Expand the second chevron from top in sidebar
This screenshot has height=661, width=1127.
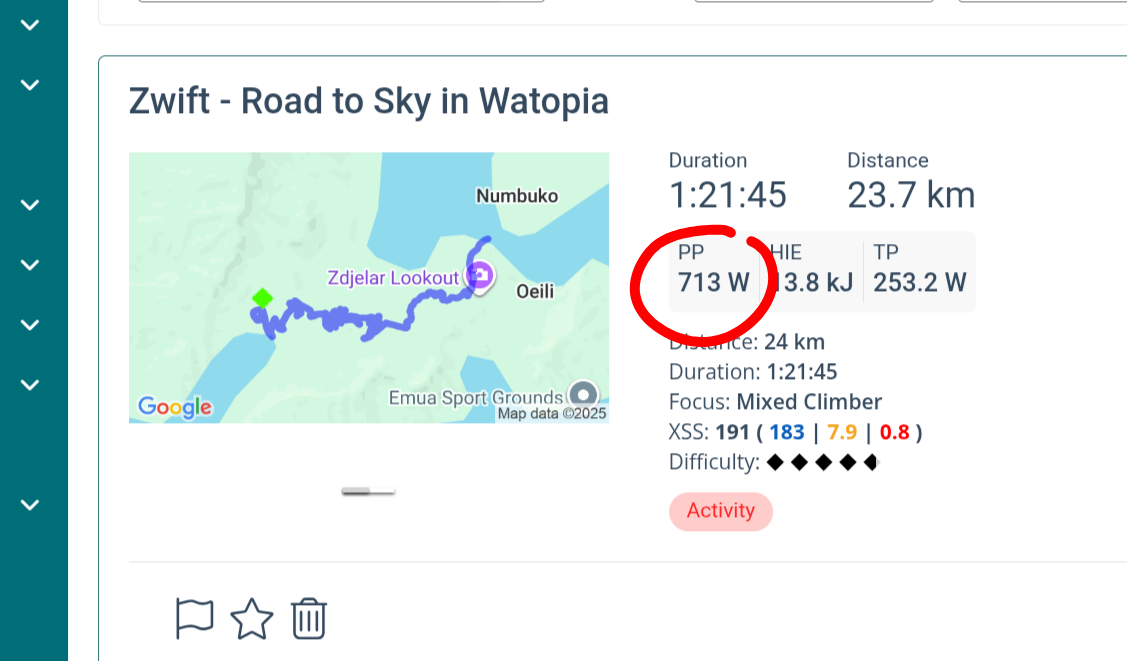click(x=30, y=85)
